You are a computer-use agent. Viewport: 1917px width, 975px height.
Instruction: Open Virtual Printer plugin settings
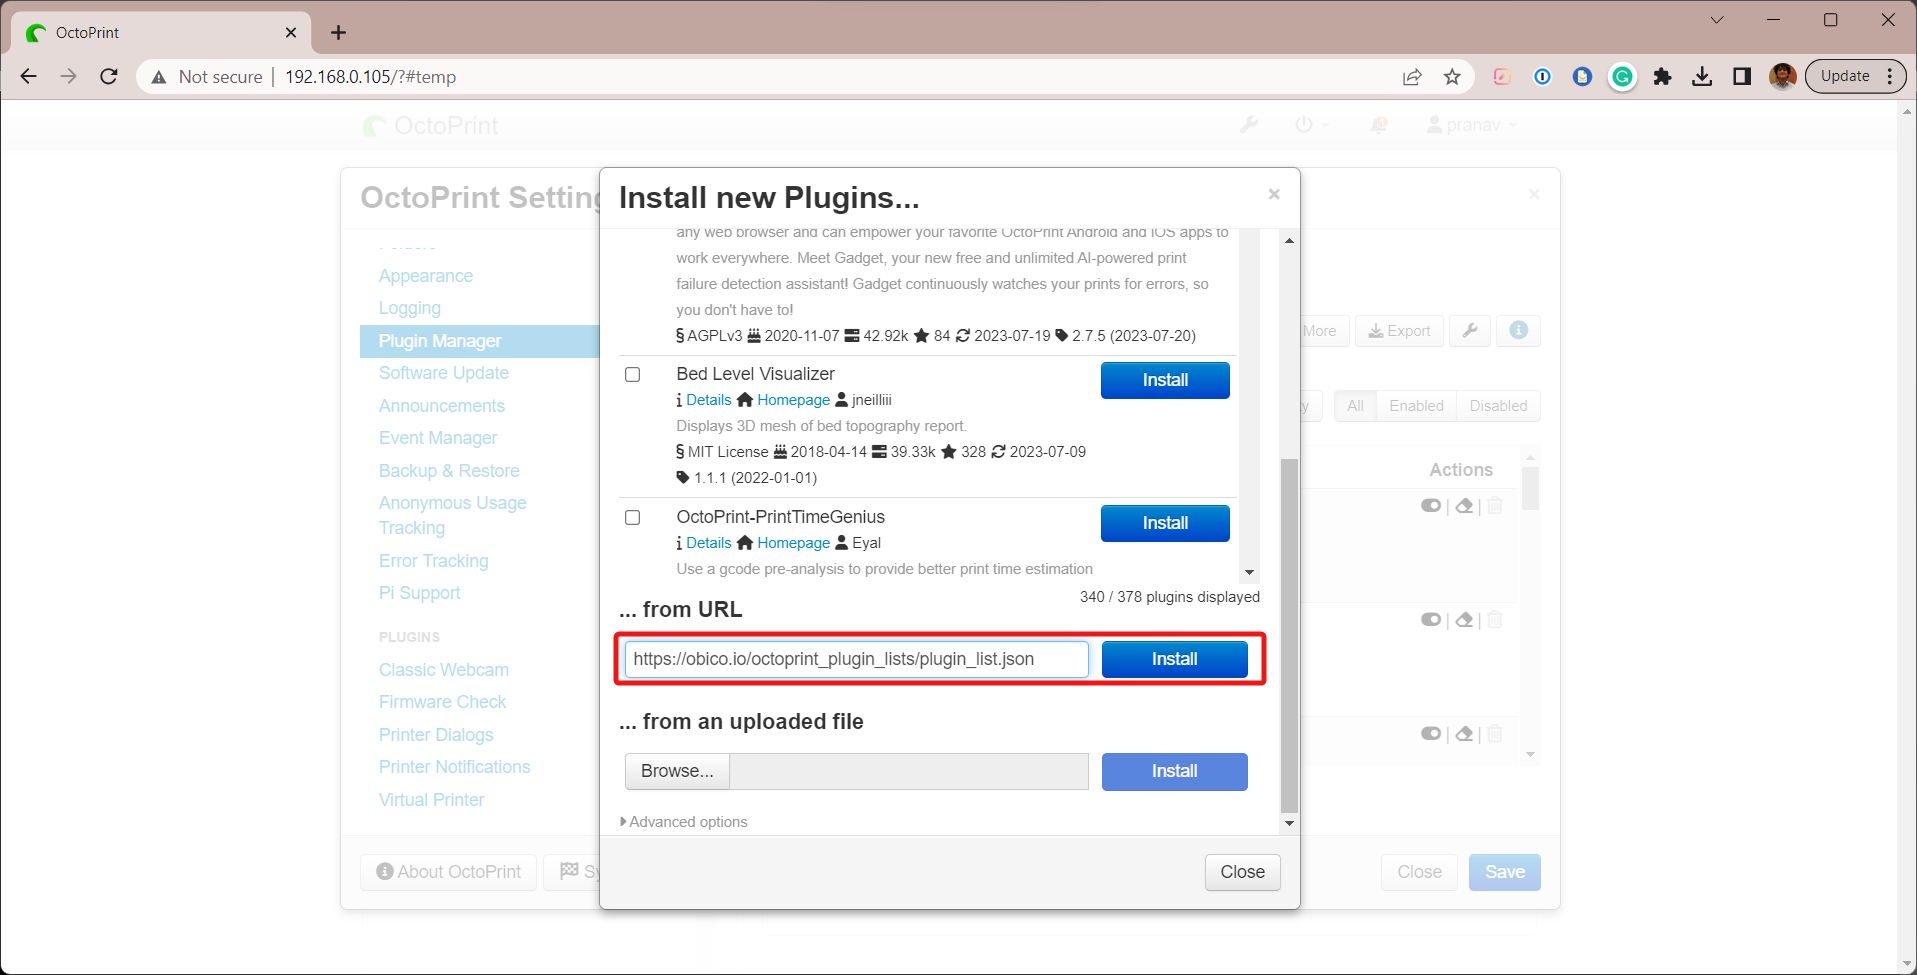point(431,800)
